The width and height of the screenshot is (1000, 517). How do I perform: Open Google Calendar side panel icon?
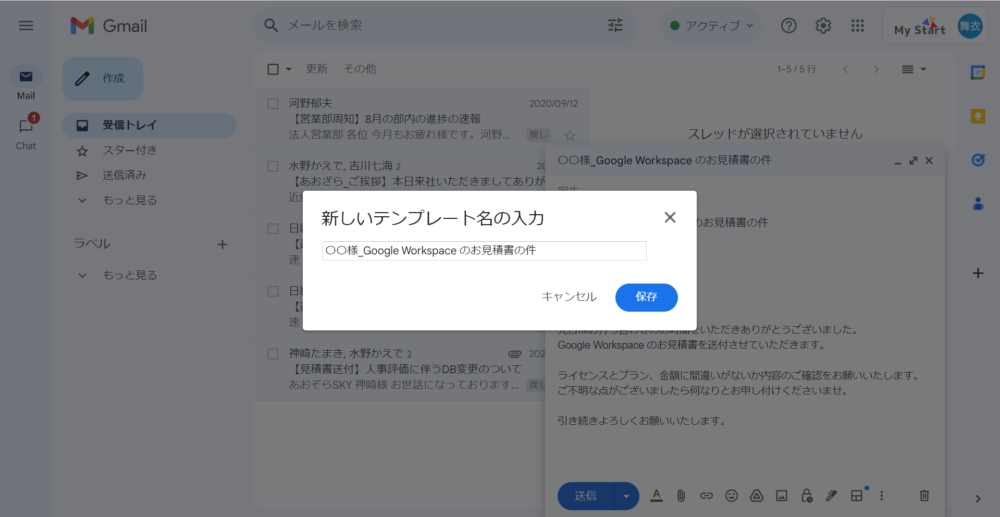pos(978,73)
